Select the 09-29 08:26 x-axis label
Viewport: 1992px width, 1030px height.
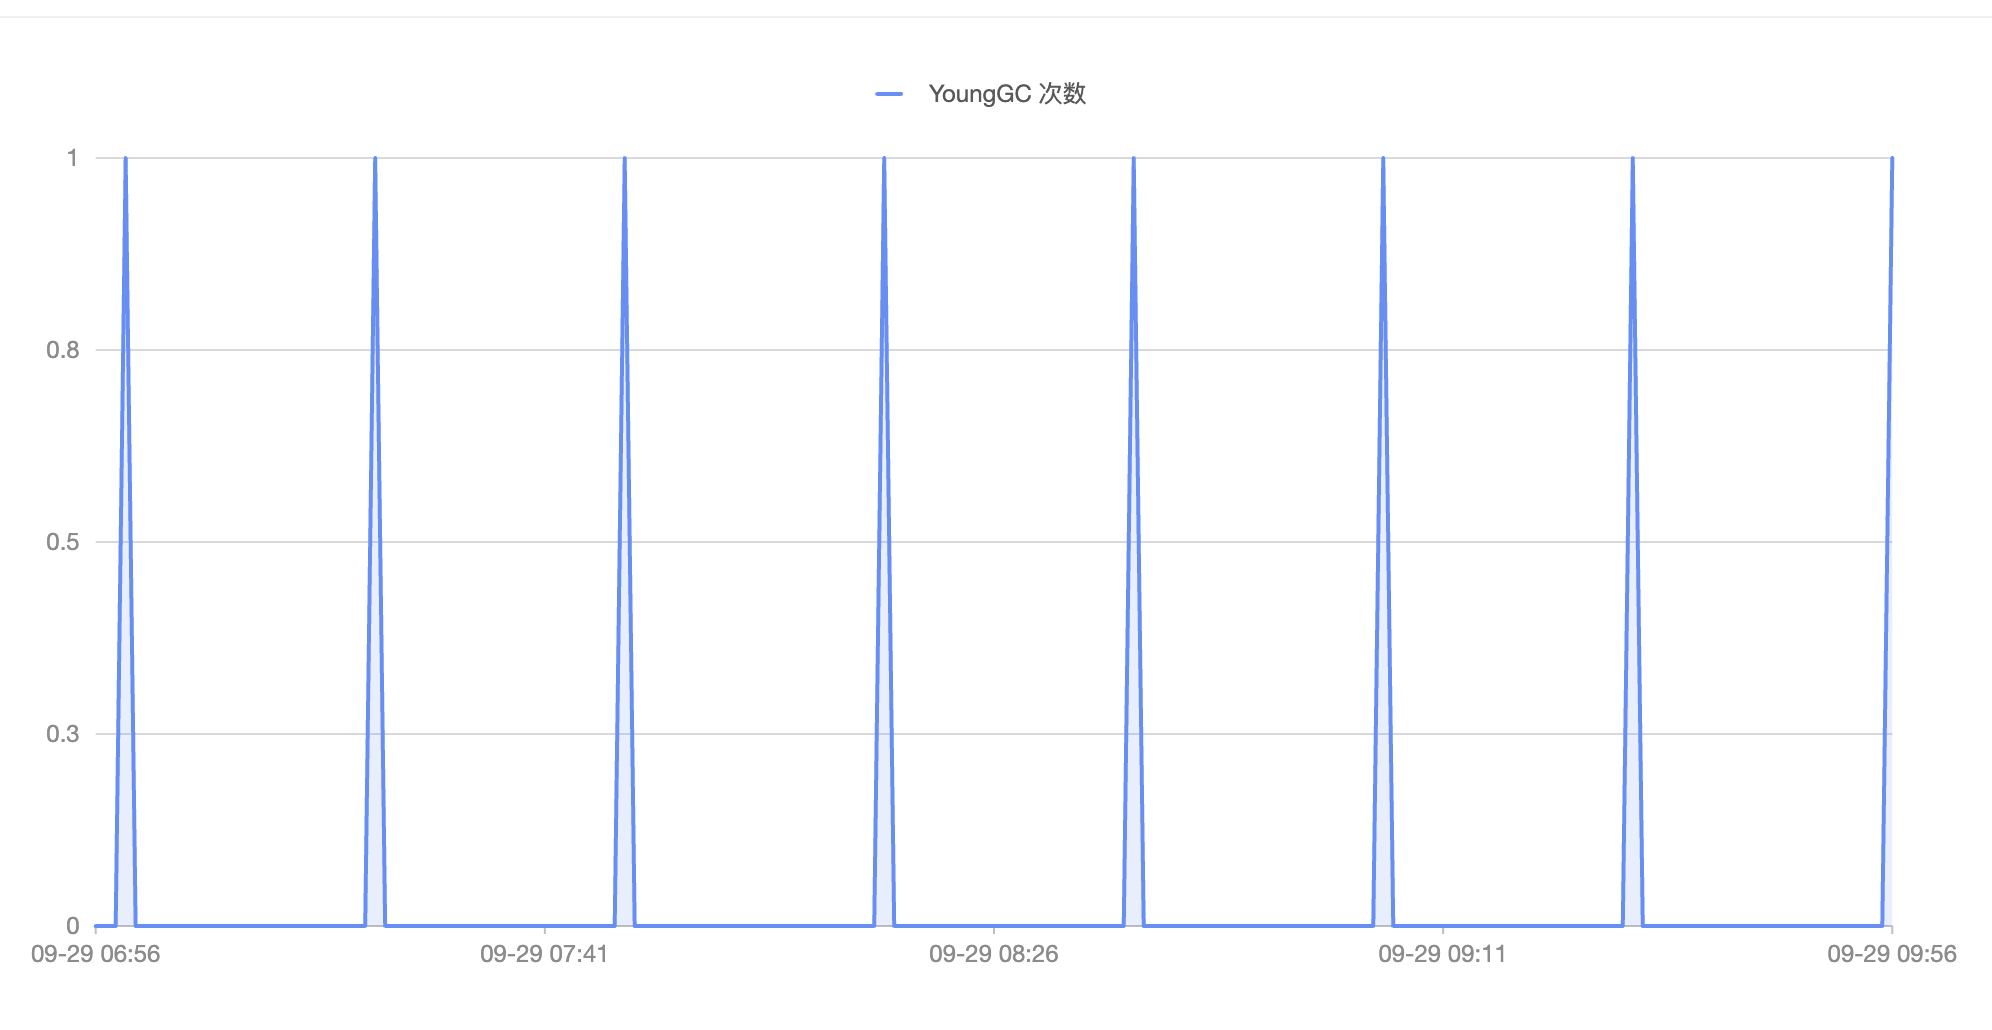993,954
